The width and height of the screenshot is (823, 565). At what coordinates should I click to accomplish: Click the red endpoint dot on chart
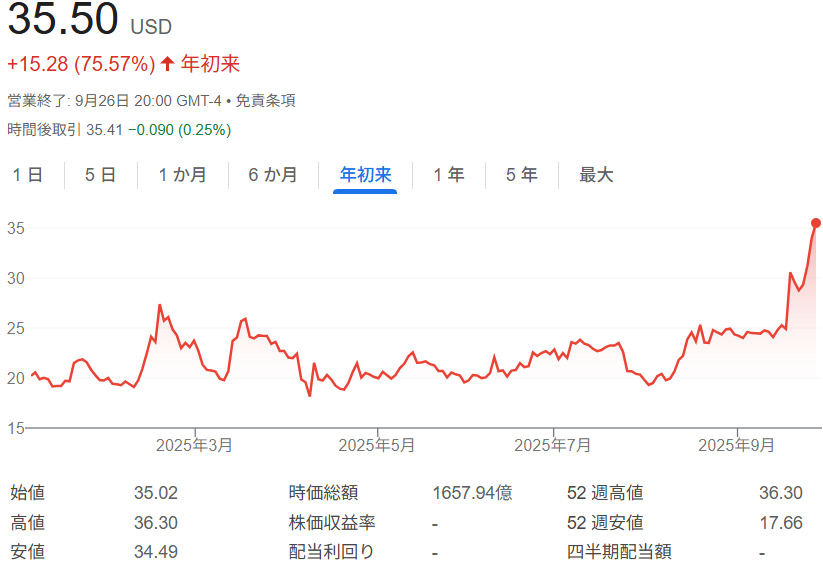coord(815,223)
